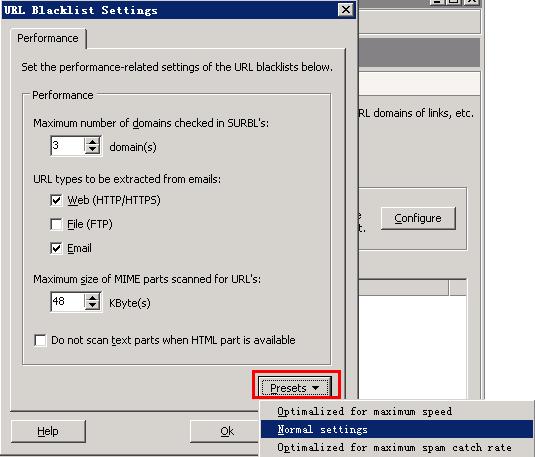Viewport: 535px width, 457px height.
Task: Switch to the Performance tab
Action: pyautogui.click(x=48, y=38)
